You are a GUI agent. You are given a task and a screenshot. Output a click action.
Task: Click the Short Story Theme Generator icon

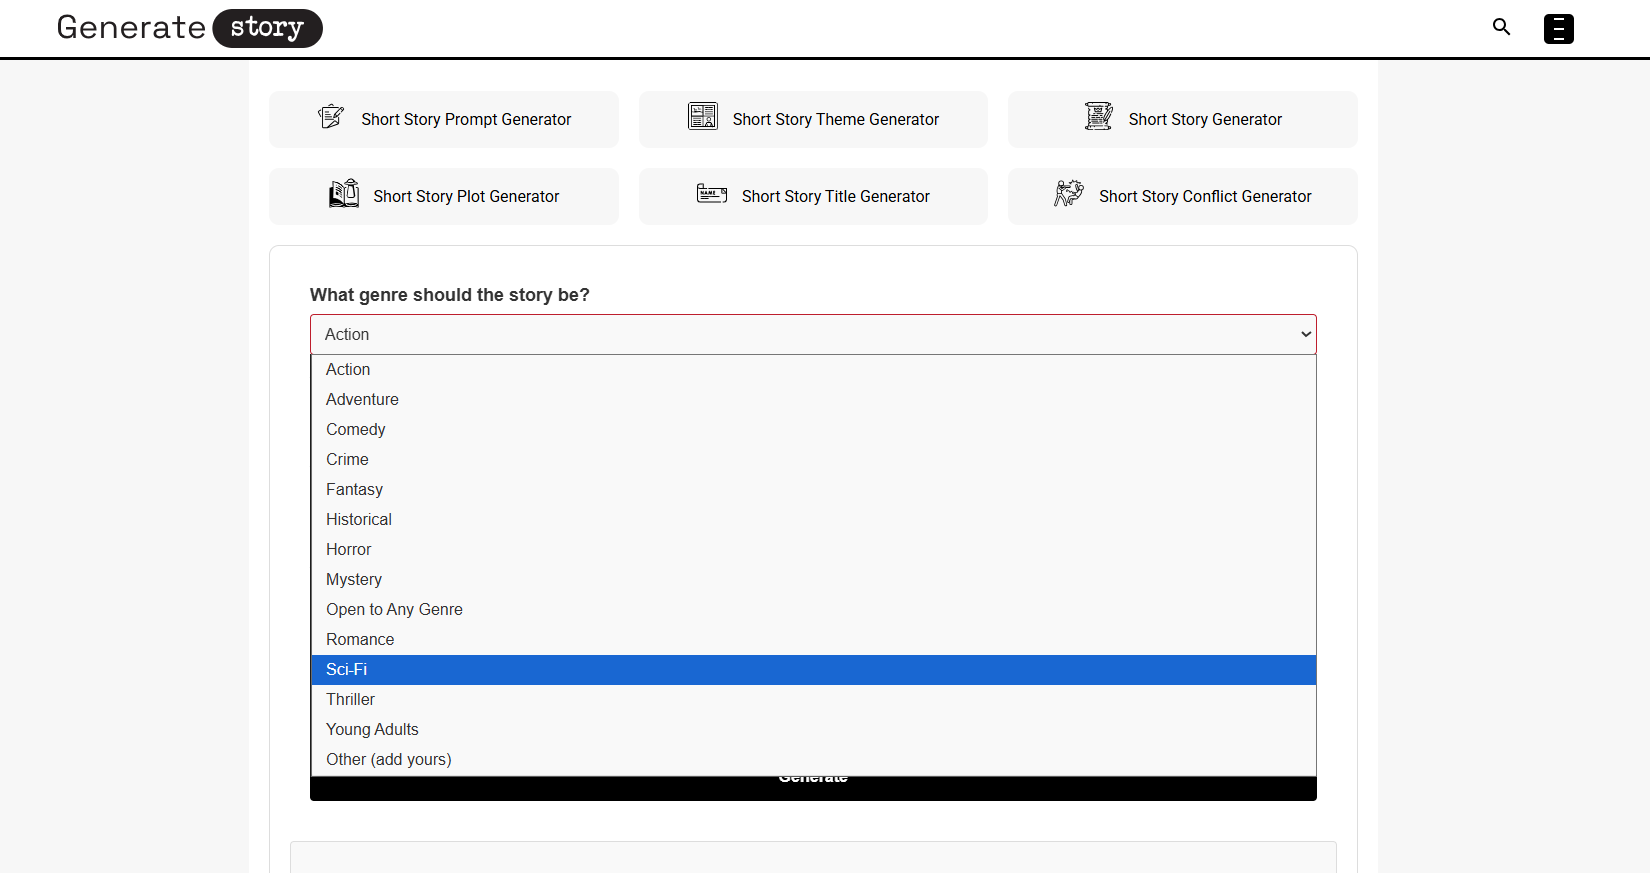(x=703, y=117)
